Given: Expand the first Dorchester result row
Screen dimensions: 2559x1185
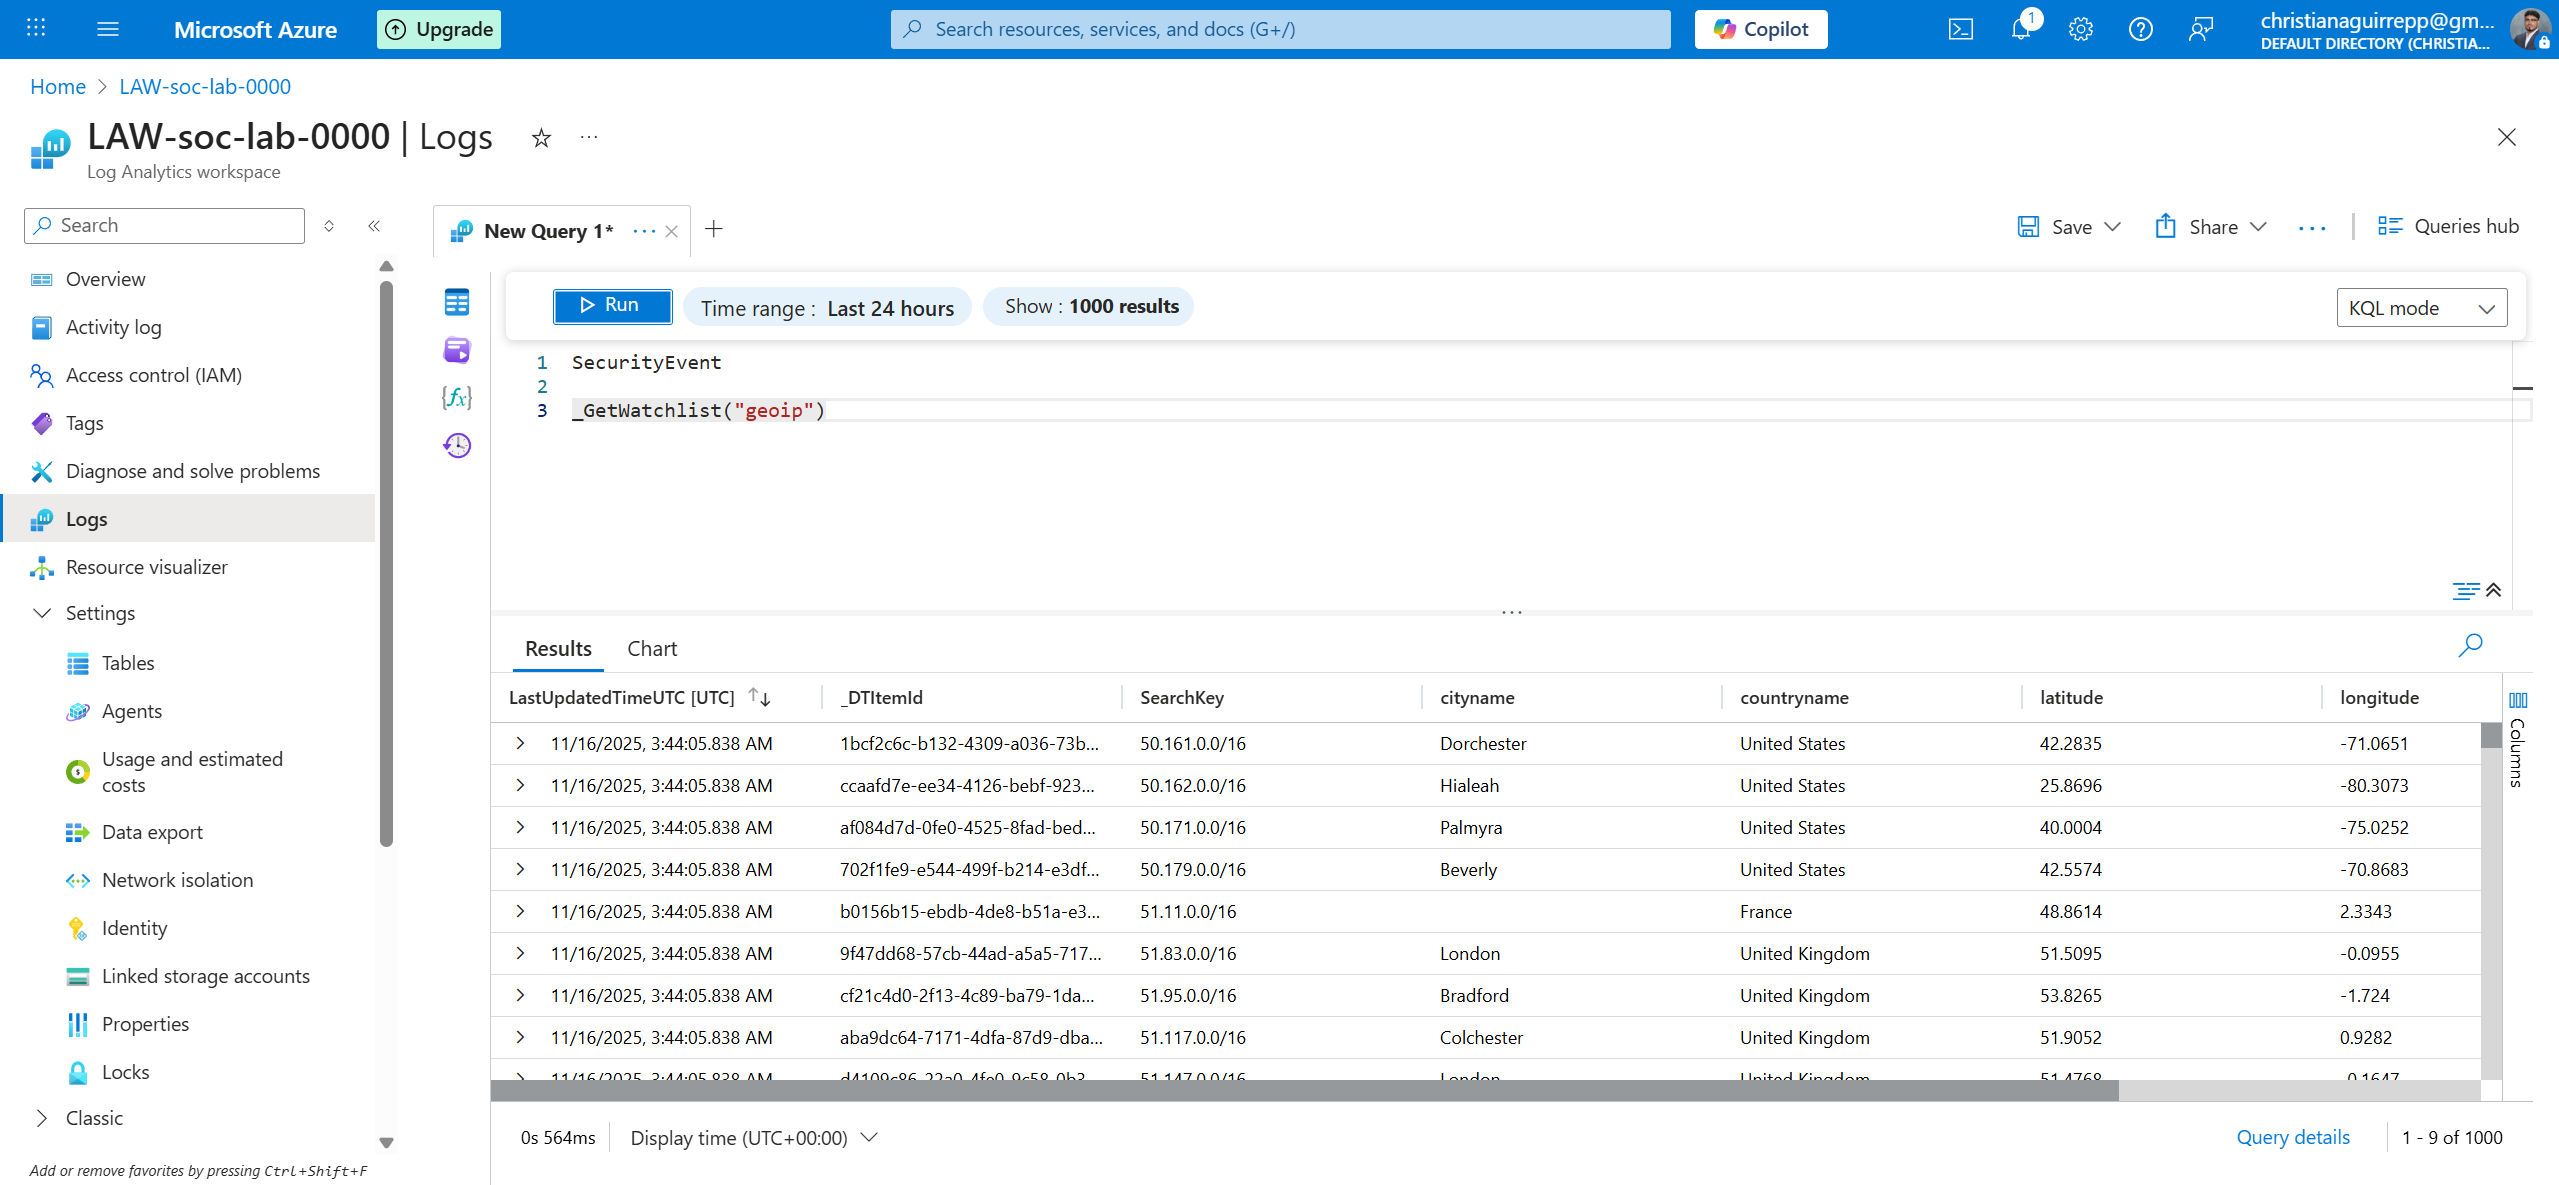Looking at the screenshot, I should tap(519, 743).
